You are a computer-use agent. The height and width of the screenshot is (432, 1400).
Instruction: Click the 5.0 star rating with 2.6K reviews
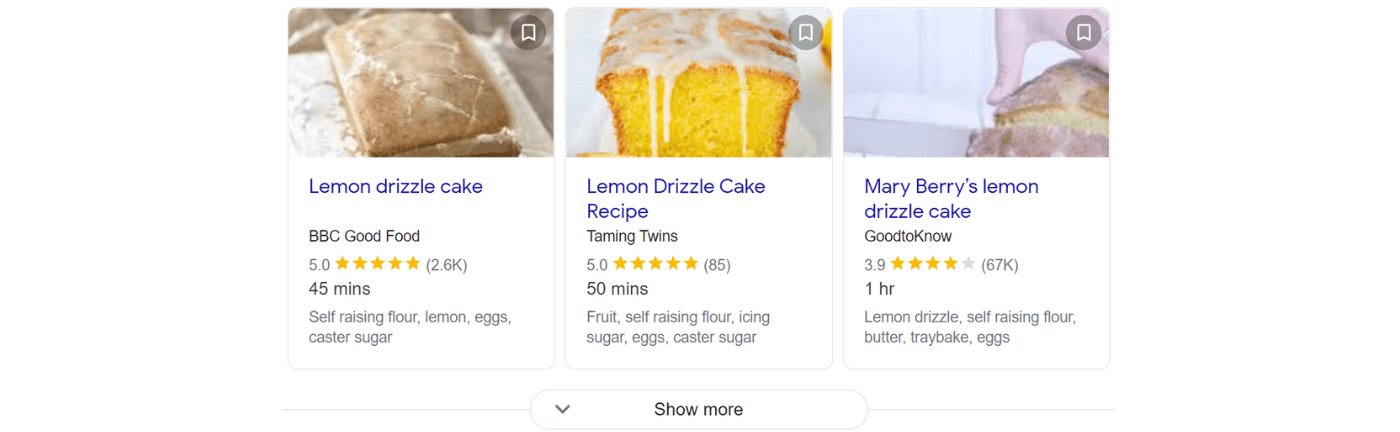click(388, 265)
